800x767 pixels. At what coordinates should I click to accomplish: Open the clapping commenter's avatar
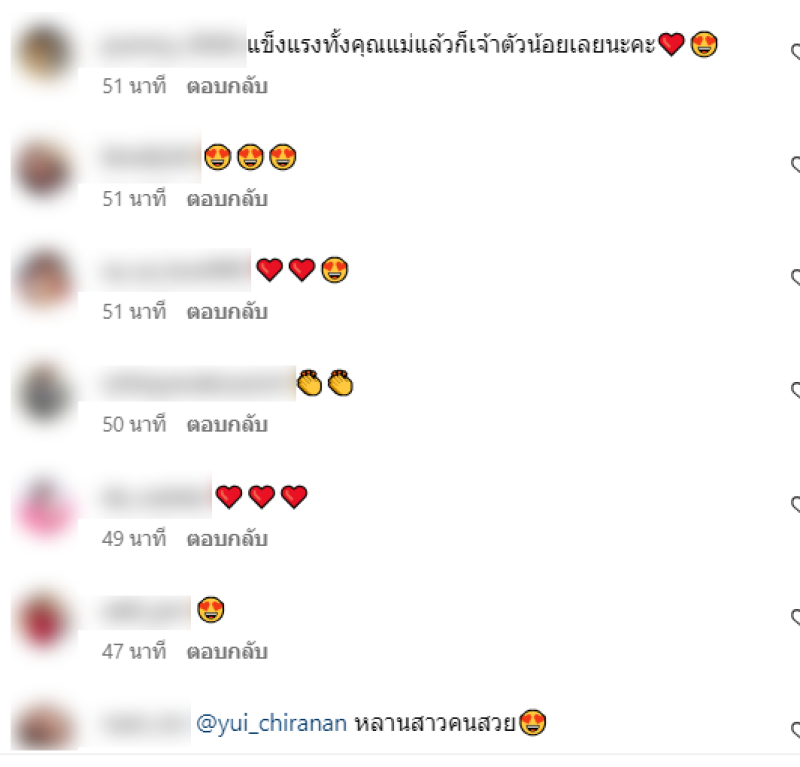[43, 392]
